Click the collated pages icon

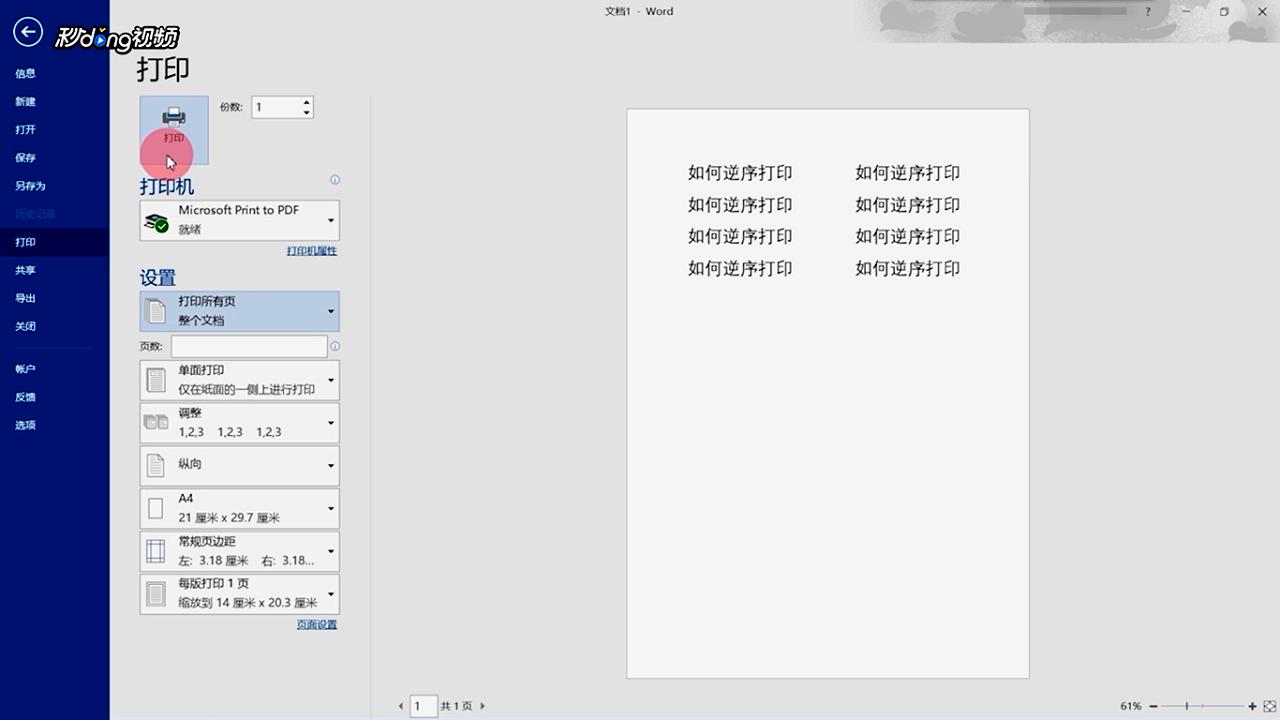[x=156, y=422]
